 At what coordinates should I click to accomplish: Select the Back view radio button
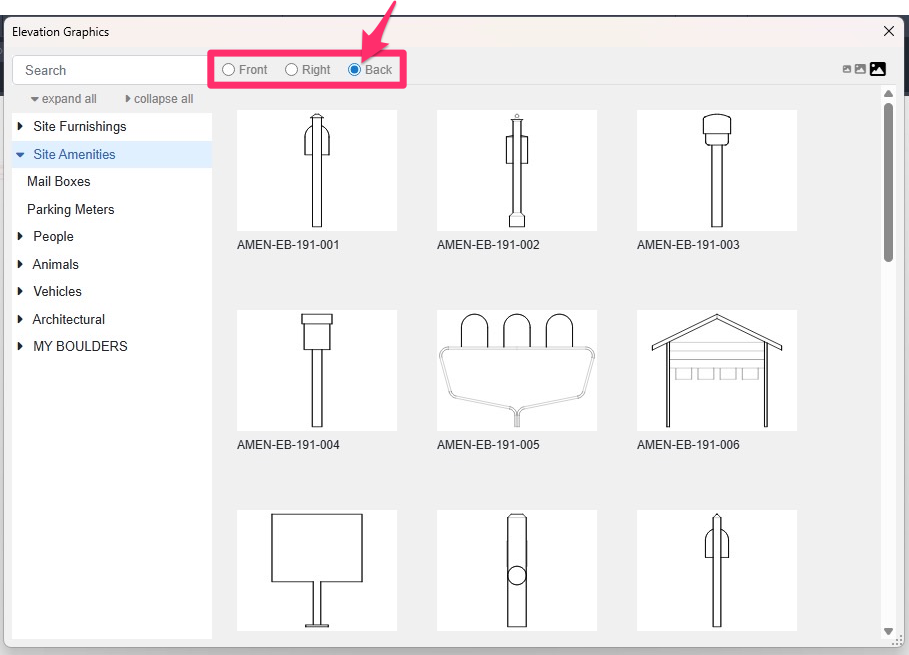tap(353, 69)
